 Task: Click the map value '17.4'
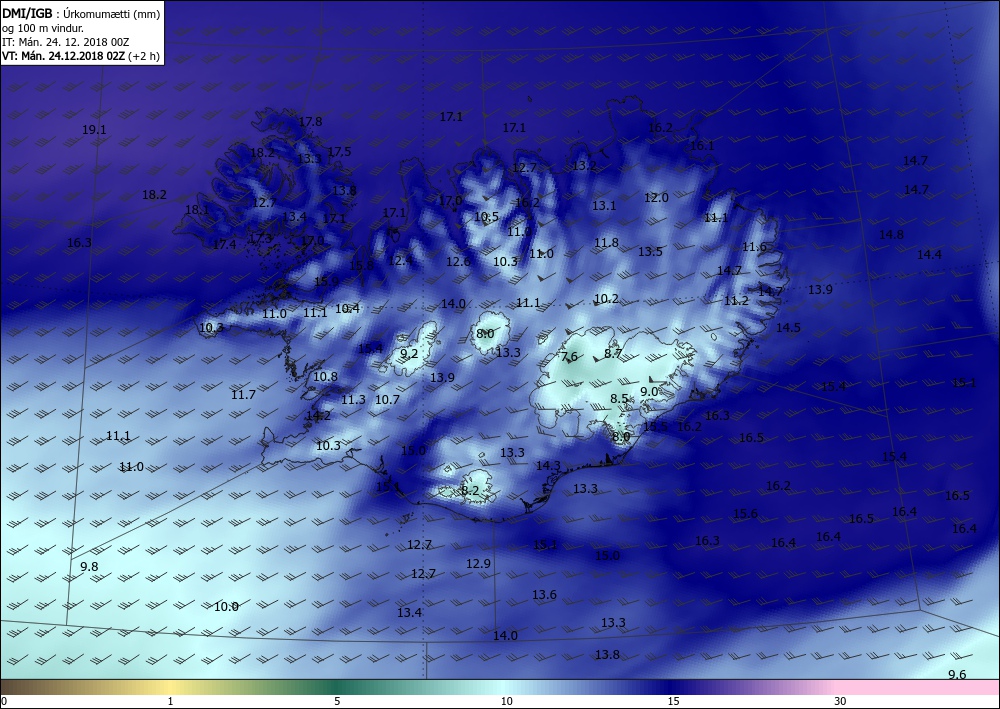click(x=224, y=244)
